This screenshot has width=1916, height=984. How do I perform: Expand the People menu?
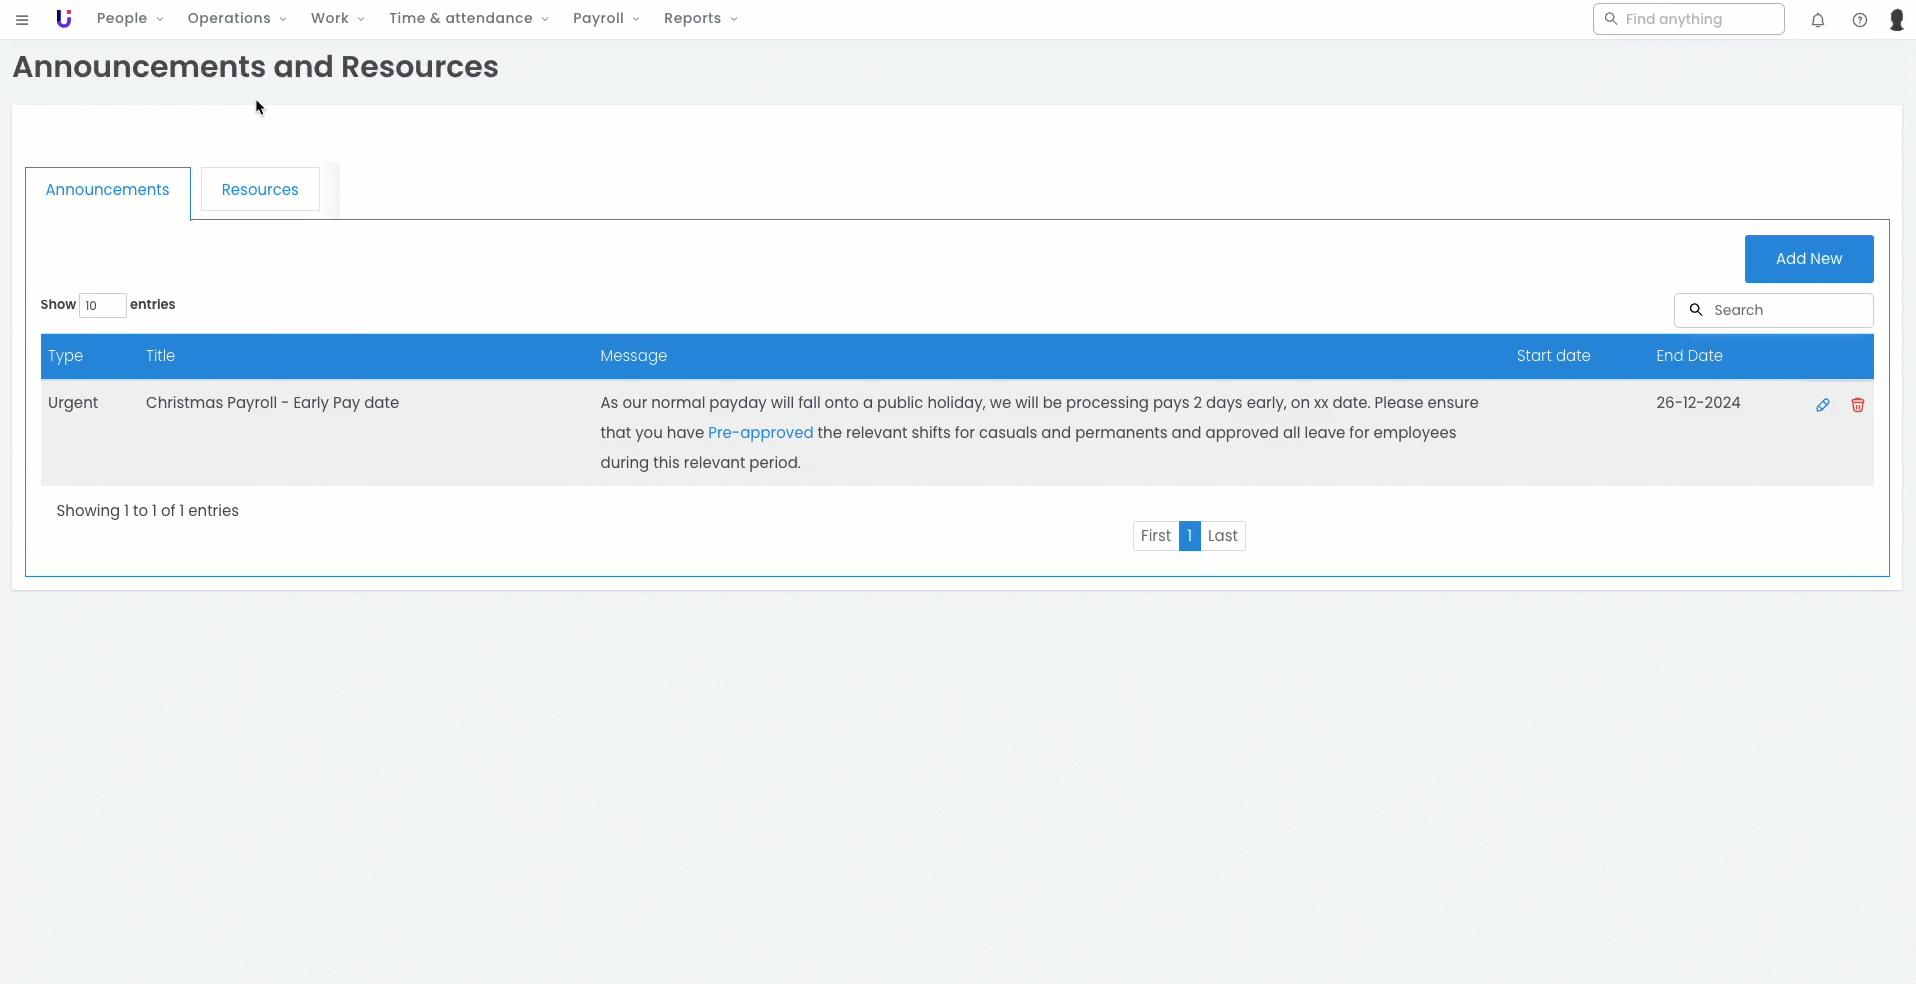(129, 19)
